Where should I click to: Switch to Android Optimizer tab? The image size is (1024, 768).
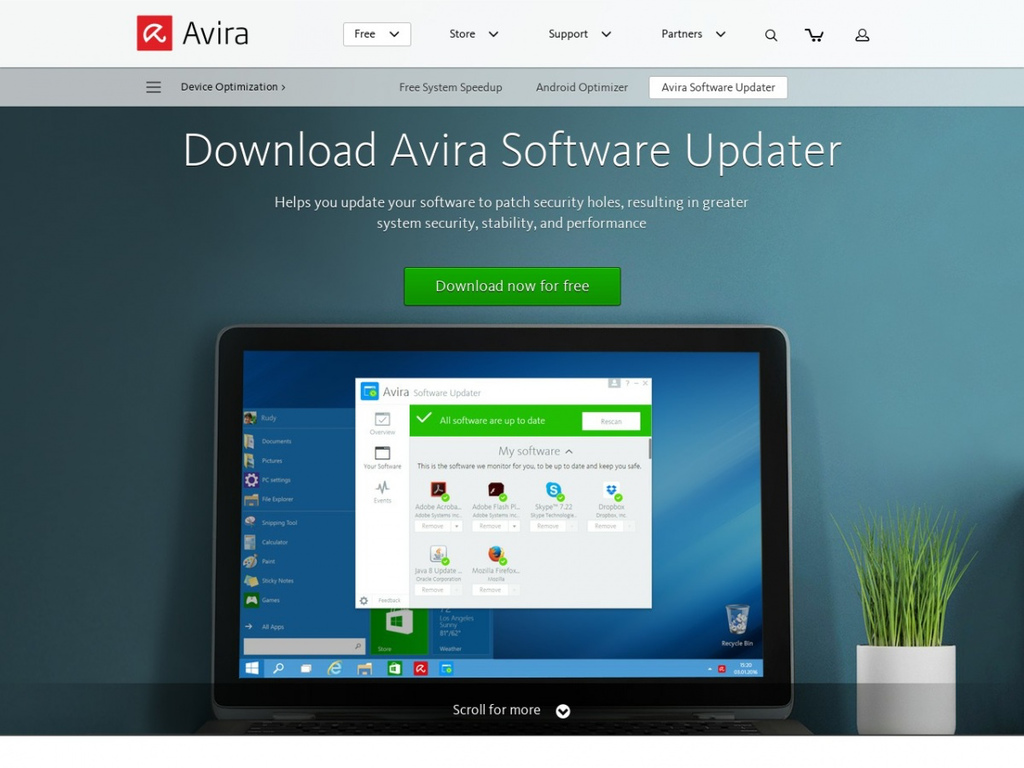click(x=582, y=88)
